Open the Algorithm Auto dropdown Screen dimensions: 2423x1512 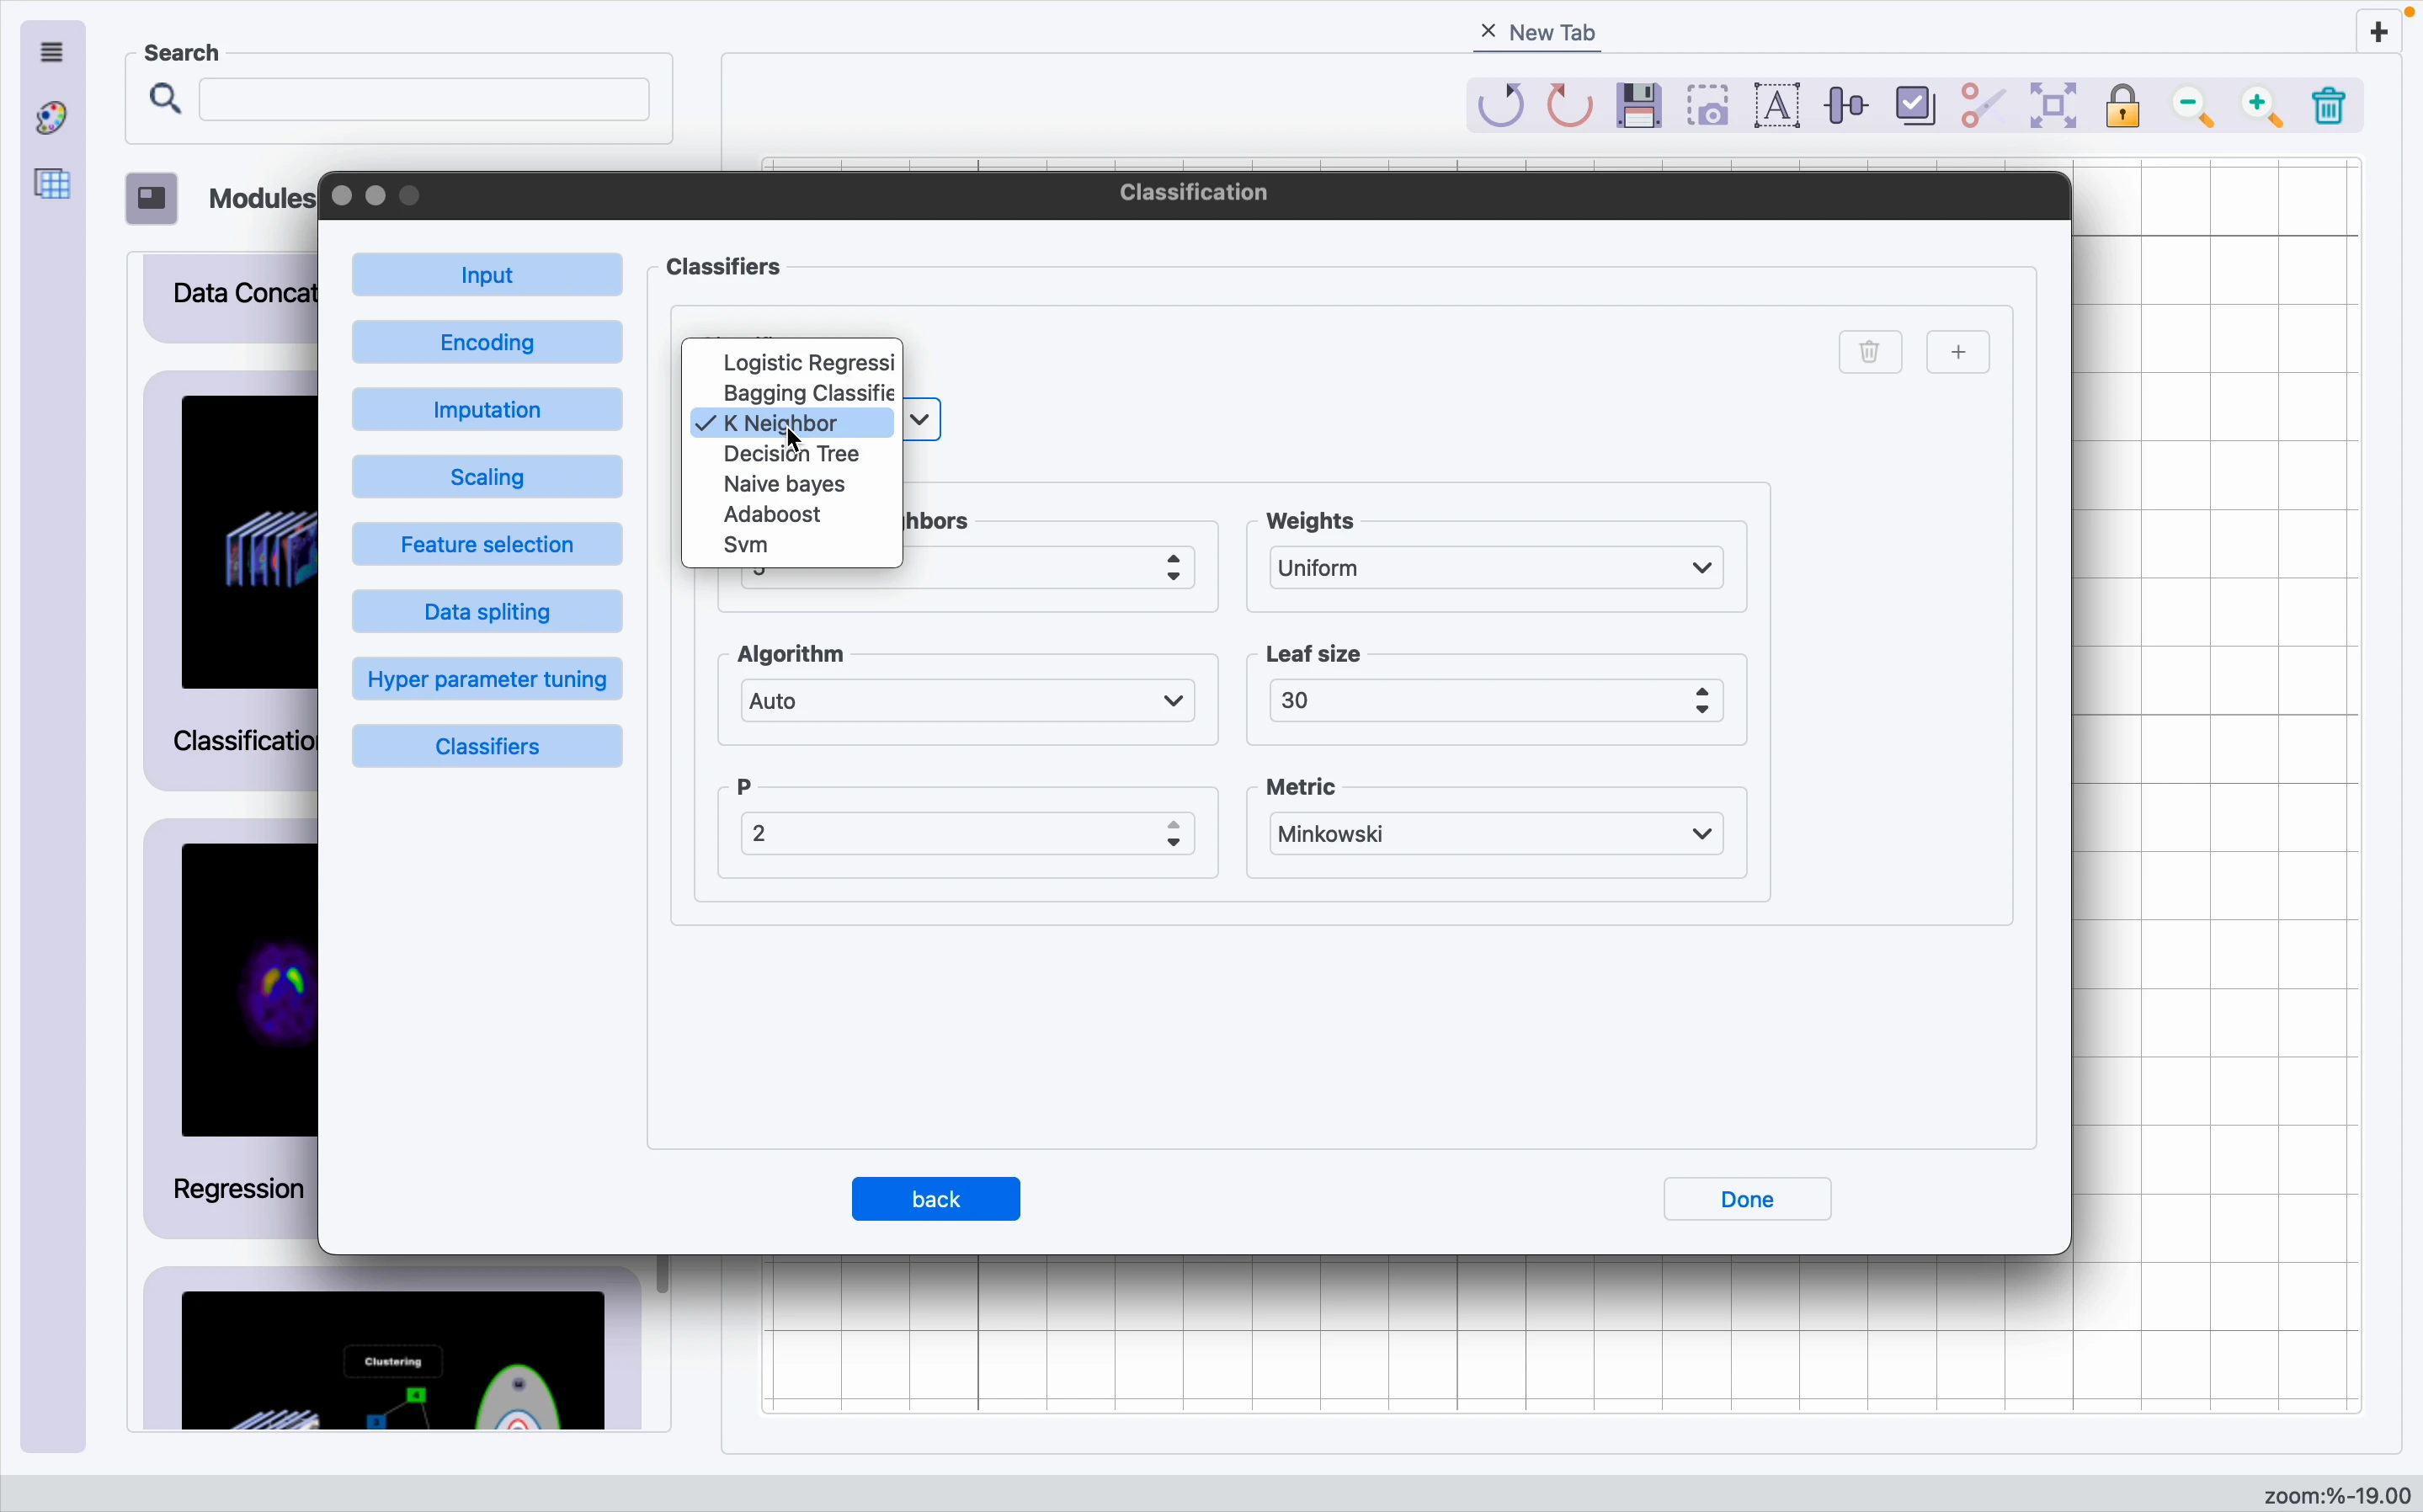coord(967,702)
